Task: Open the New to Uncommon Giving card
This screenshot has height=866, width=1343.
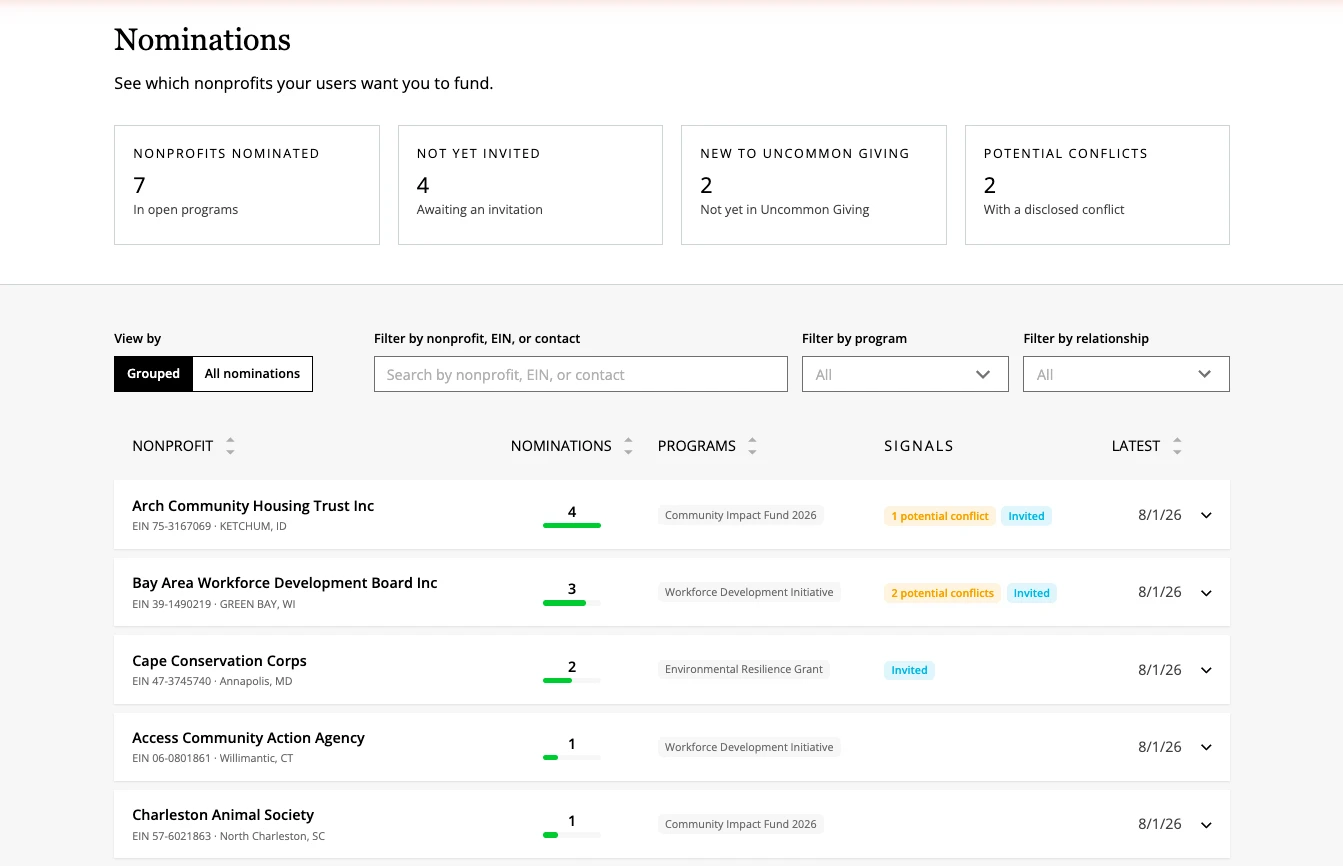Action: tap(814, 185)
